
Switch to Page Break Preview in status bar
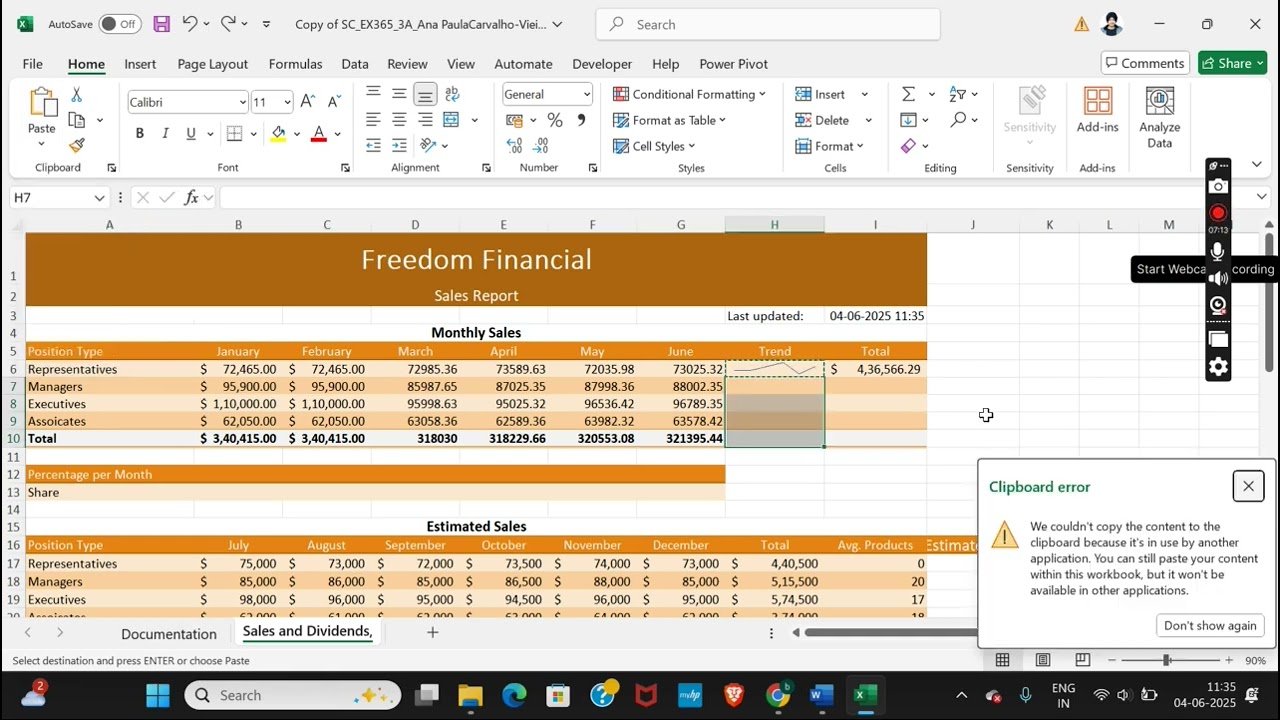[1083, 660]
